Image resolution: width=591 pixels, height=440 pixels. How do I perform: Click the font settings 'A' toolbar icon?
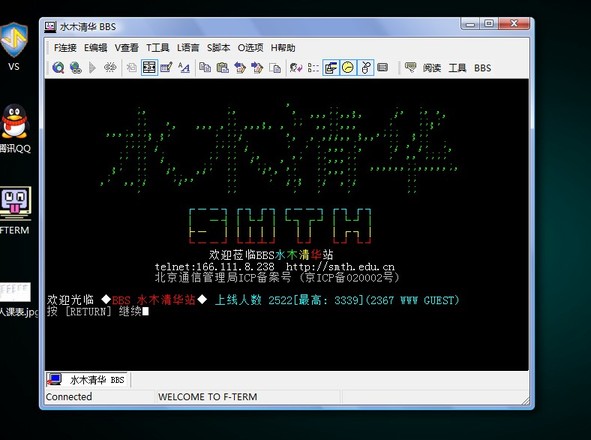pos(184,68)
